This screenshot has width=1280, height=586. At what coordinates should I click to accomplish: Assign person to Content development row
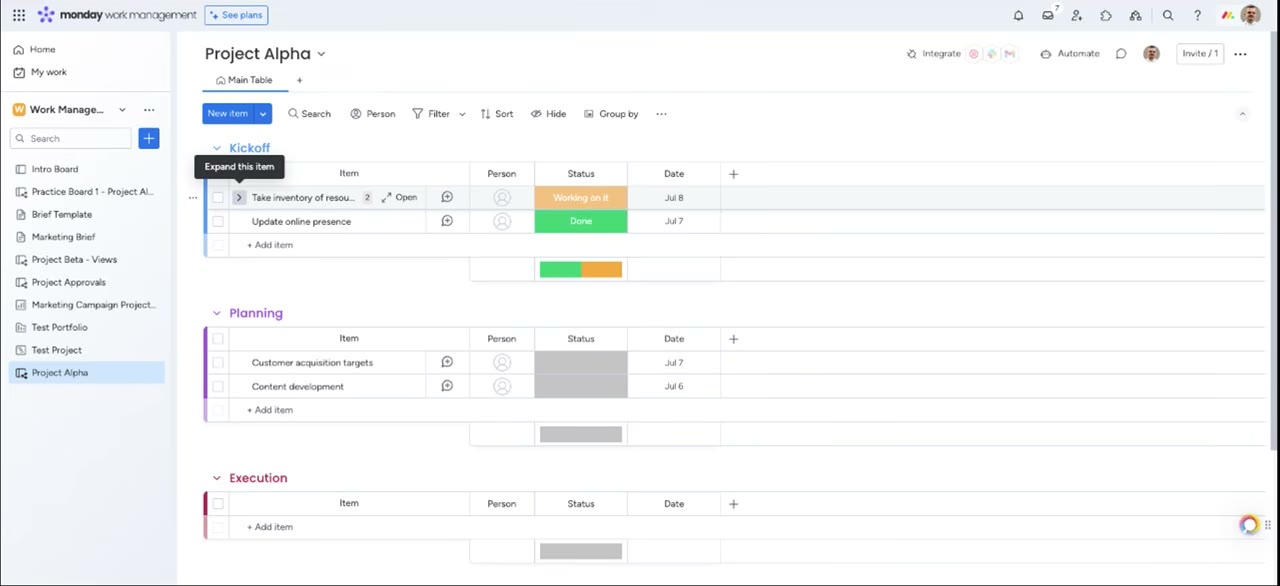[502, 386]
